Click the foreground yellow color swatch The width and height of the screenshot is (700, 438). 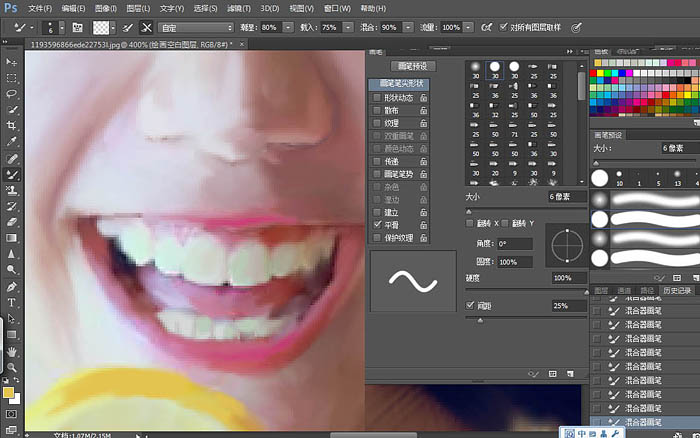click(x=8, y=393)
